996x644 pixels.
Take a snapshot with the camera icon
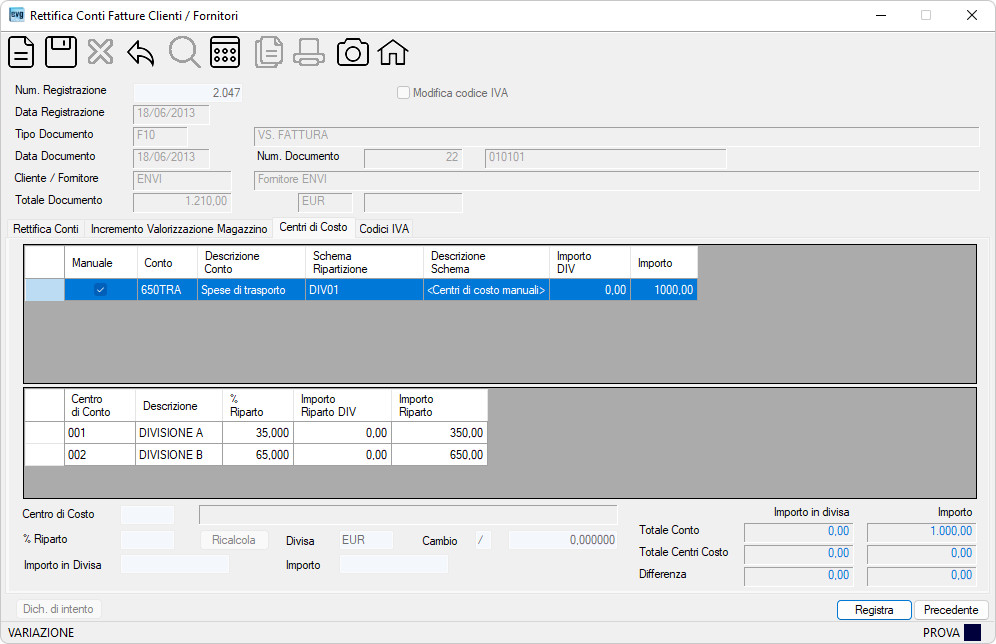click(353, 52)
